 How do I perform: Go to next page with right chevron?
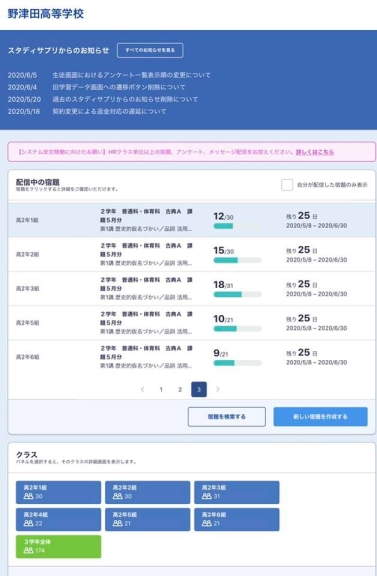coord(218,389)
